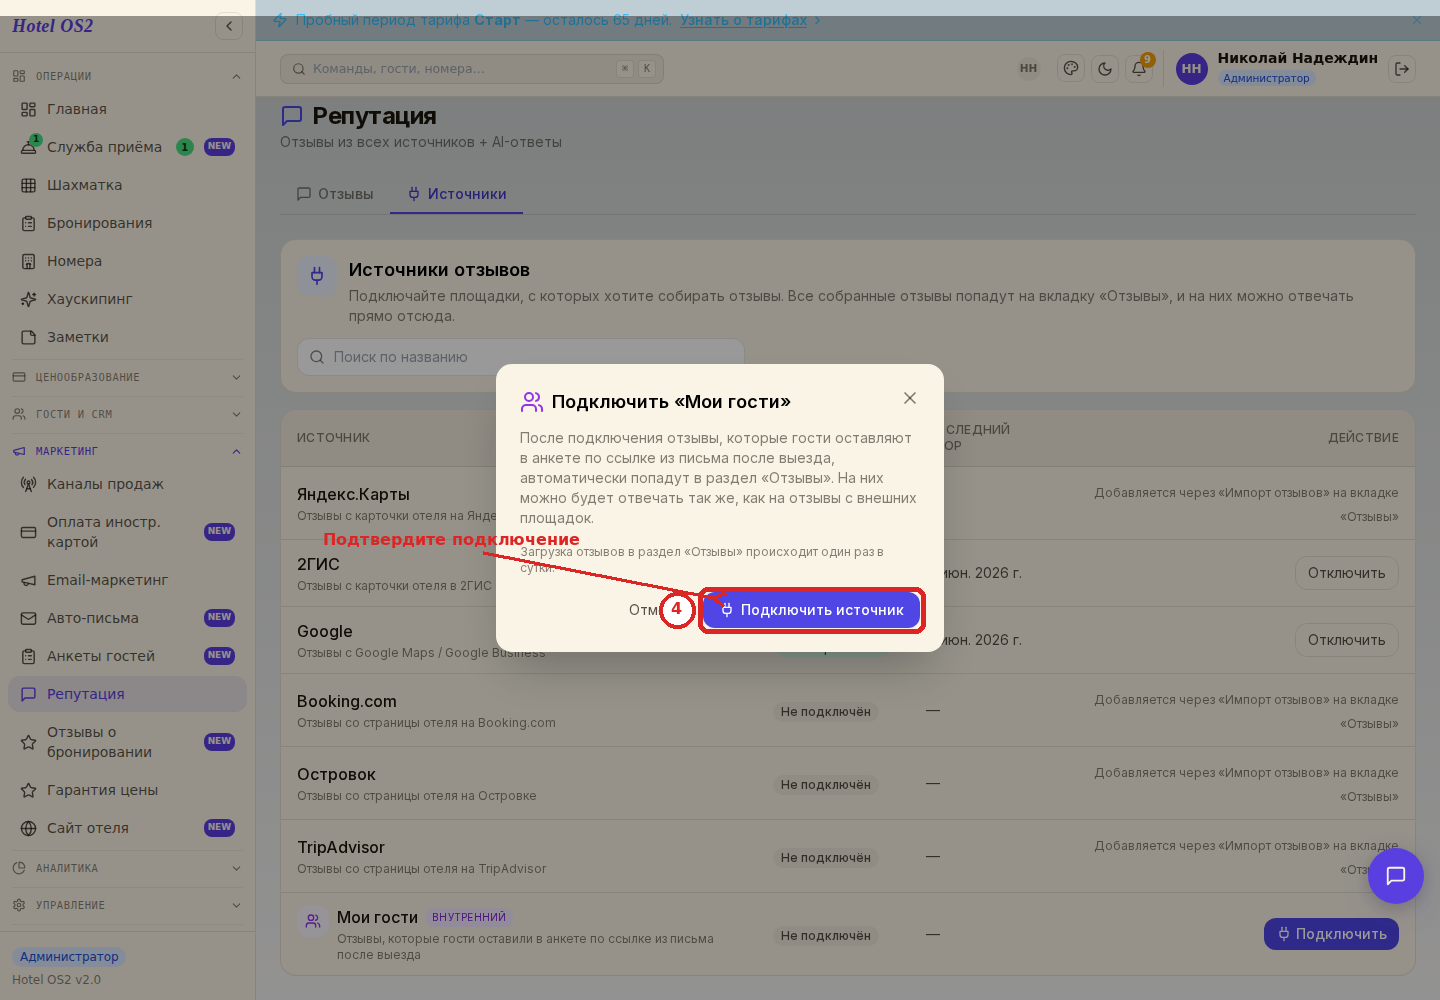The width and height of the screenshot is (1440, 1000).
Task: Click the Администратор label in sidebar footer
Action: 69,957
